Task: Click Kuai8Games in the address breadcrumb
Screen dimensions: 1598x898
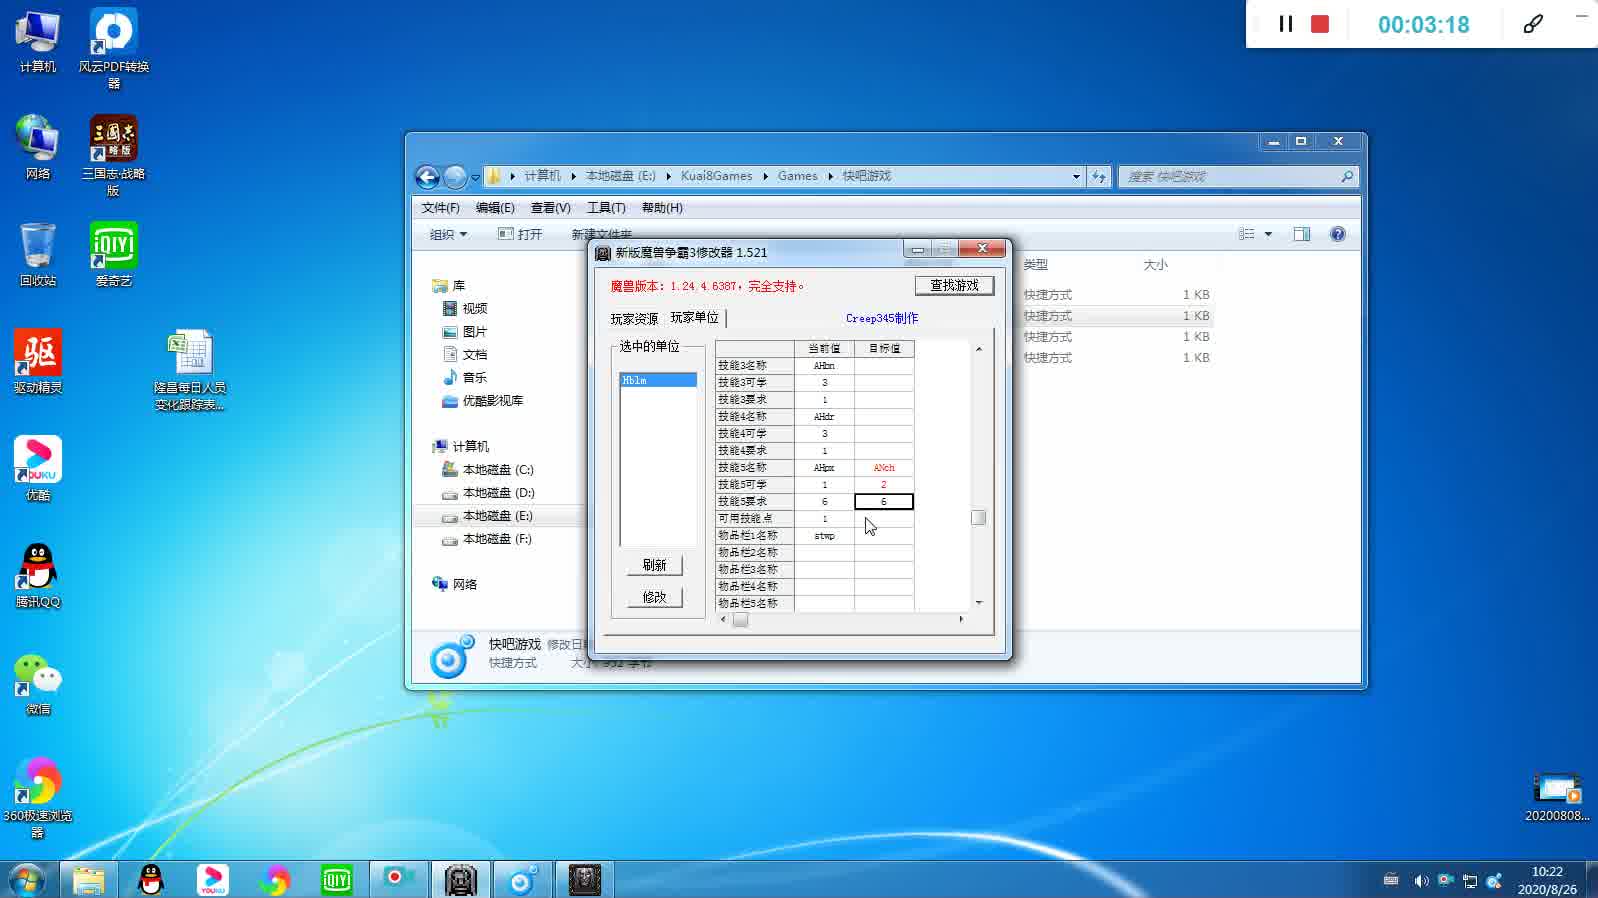Action: click(716, 176)
